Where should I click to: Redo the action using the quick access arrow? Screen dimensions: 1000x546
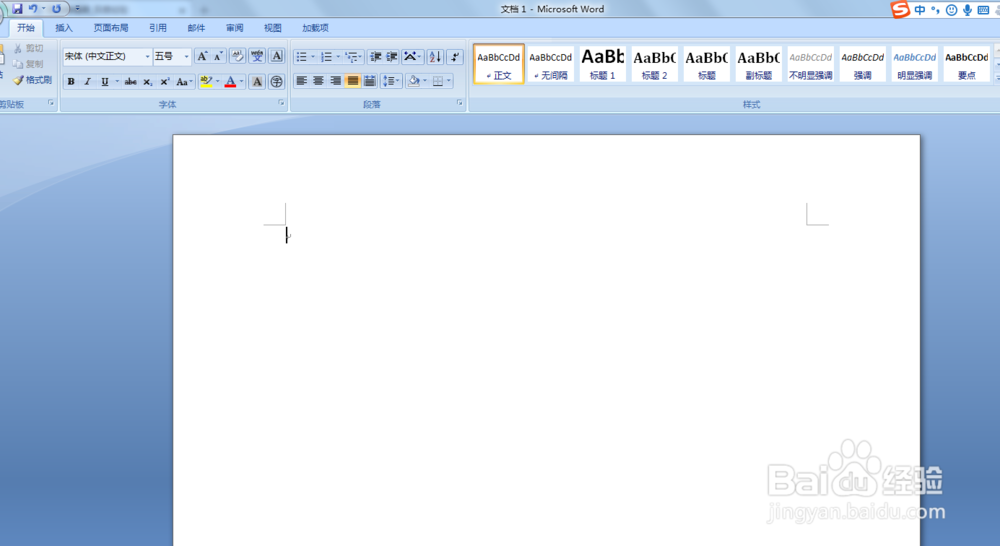[x=56, y=9]
